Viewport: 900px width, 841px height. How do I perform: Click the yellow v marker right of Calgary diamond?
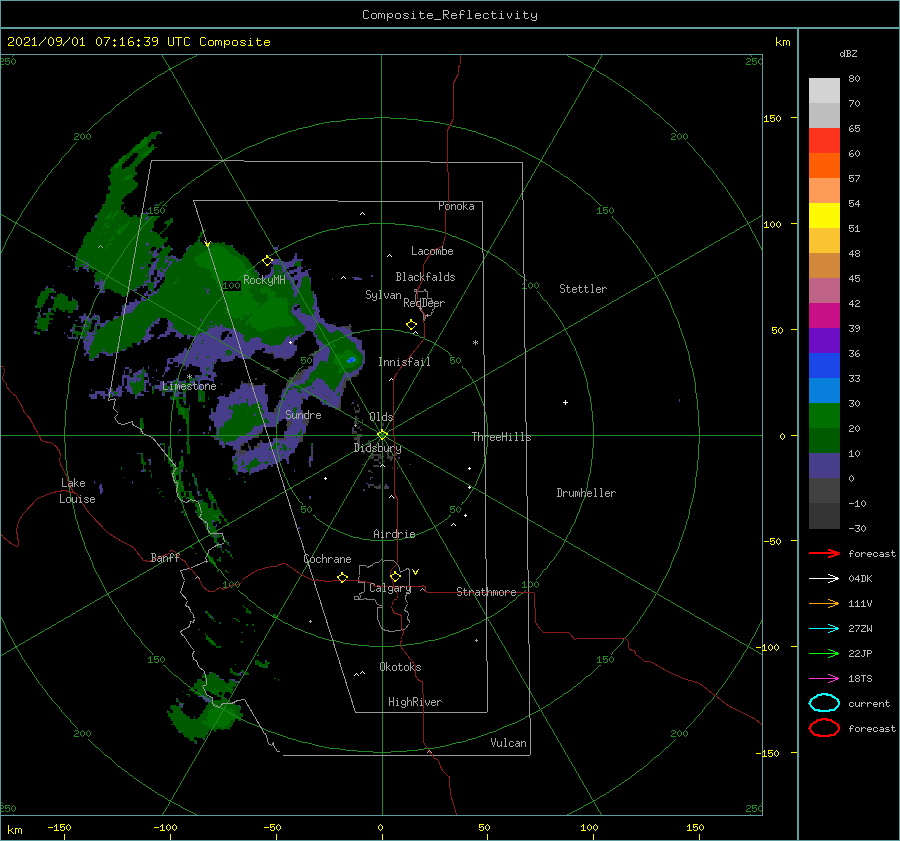click(x=415, y=572)
